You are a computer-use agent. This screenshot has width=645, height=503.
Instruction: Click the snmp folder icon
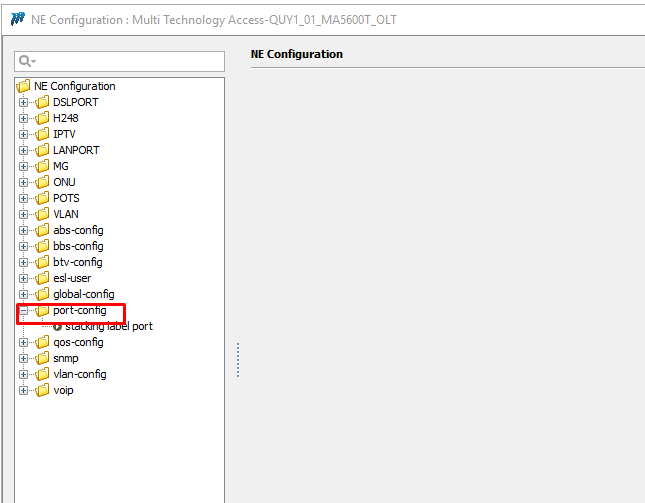pyautogui.click(x=43, y=358)
